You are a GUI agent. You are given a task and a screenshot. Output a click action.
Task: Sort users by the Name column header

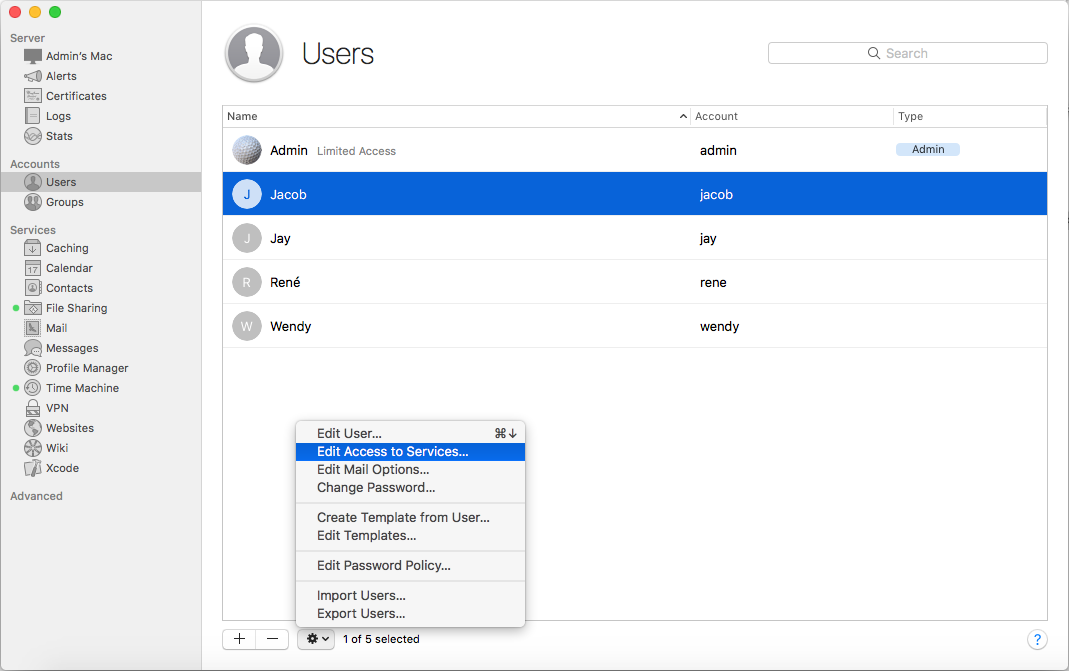click(450, 117)
